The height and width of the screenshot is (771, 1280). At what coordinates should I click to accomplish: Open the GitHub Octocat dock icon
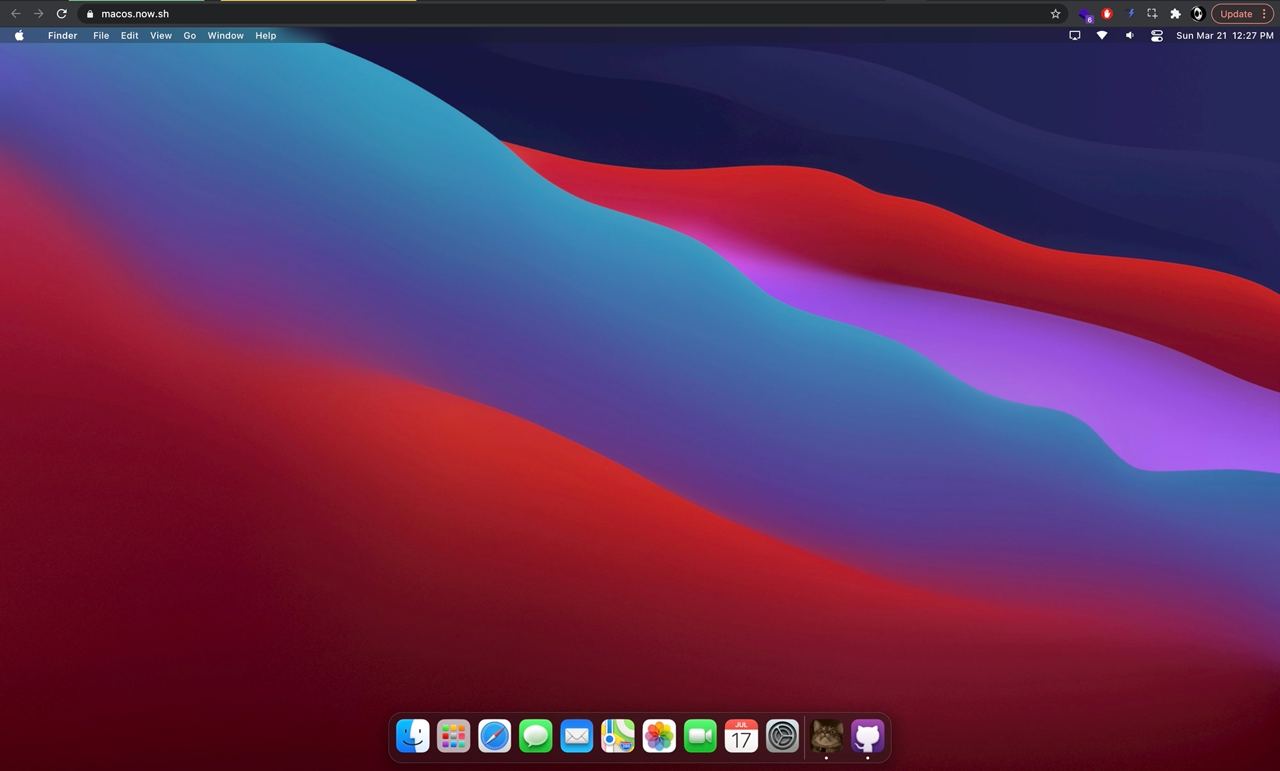tap(868, 736)
